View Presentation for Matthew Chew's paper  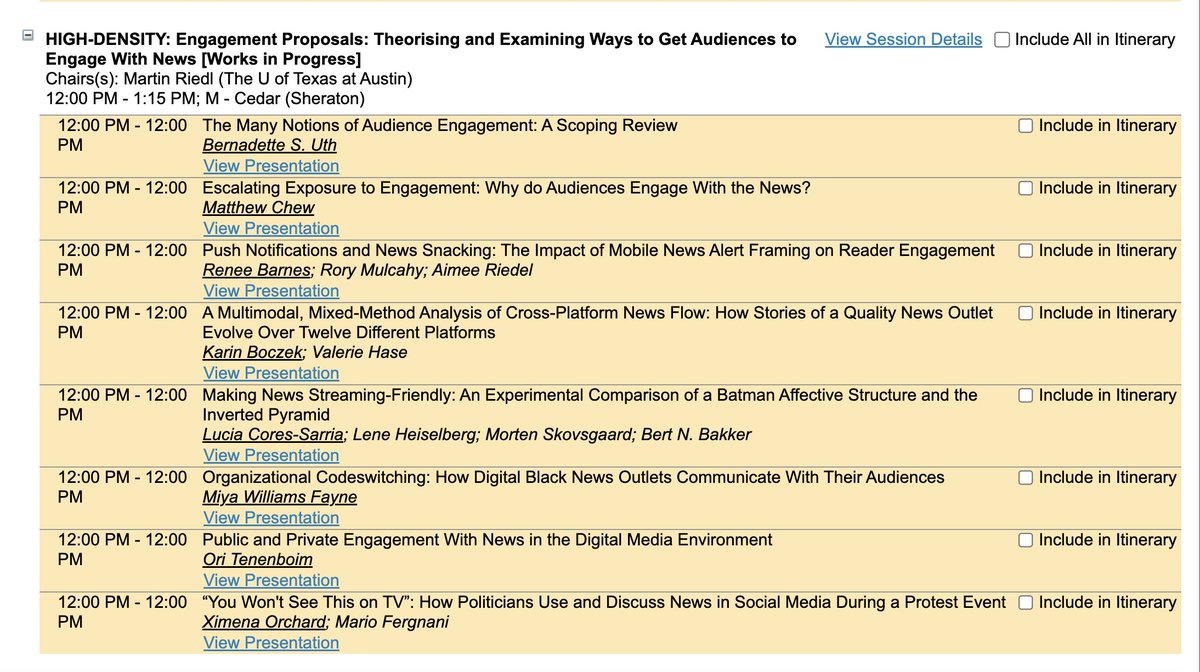click(271, 228)
